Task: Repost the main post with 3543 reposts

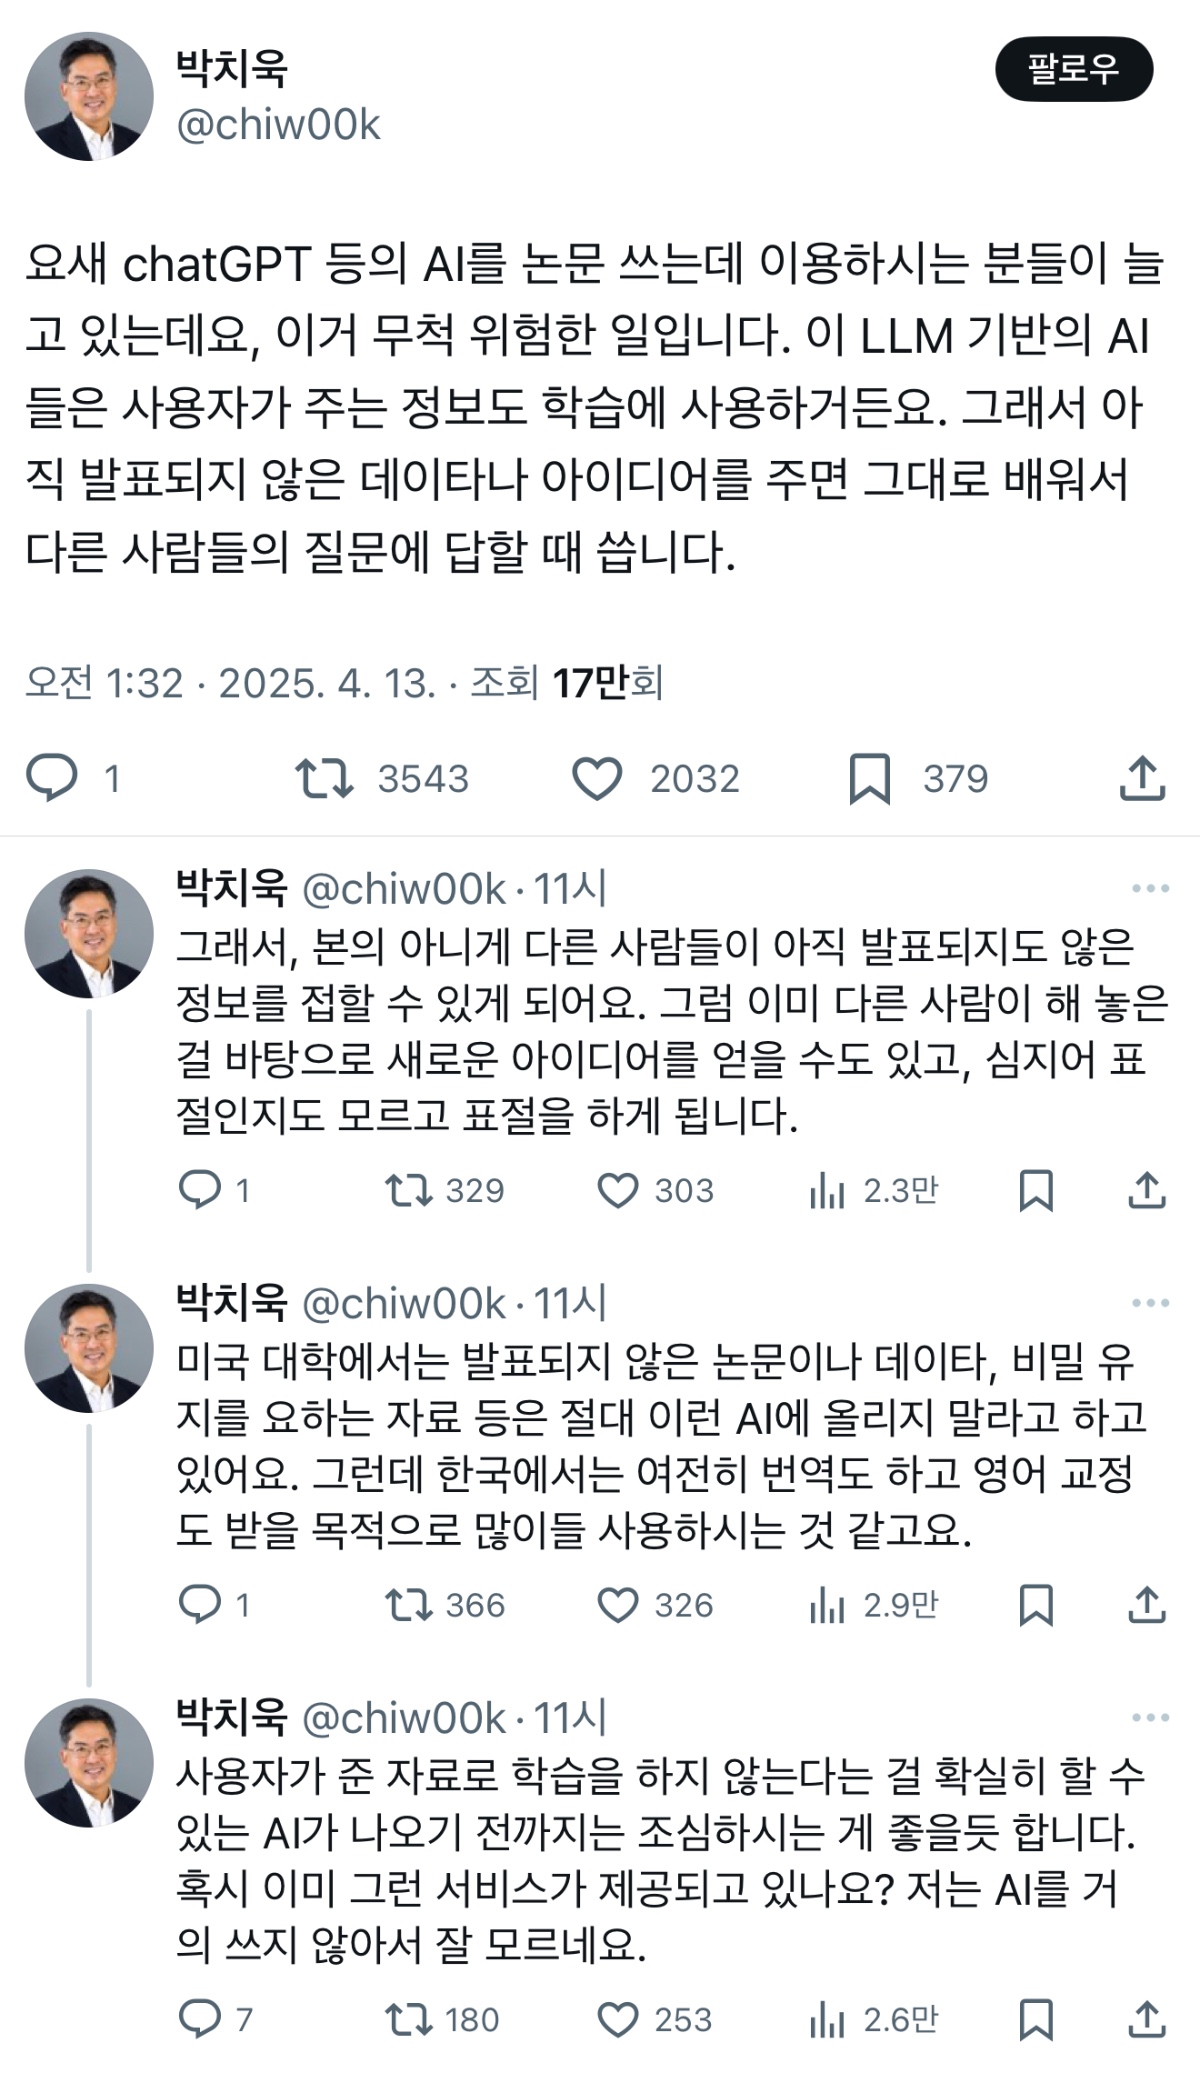Action: click(x=324, y=778)
